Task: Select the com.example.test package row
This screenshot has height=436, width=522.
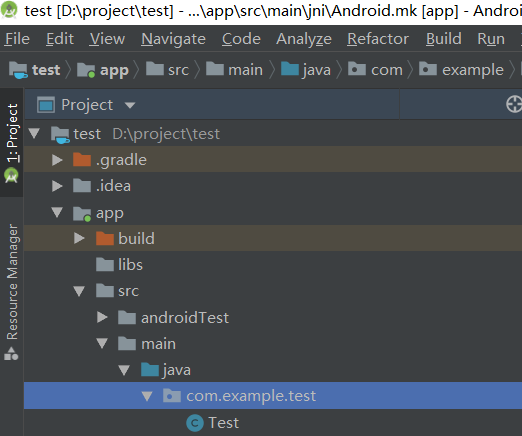Action: [x=273, y=396]
